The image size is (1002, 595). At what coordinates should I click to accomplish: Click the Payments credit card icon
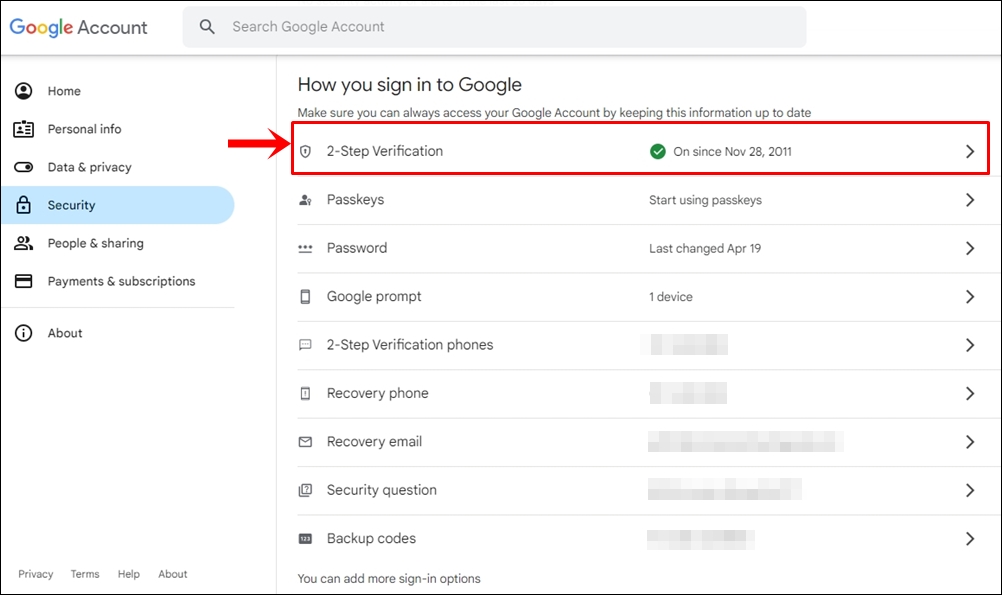click(x=24, y=281)
